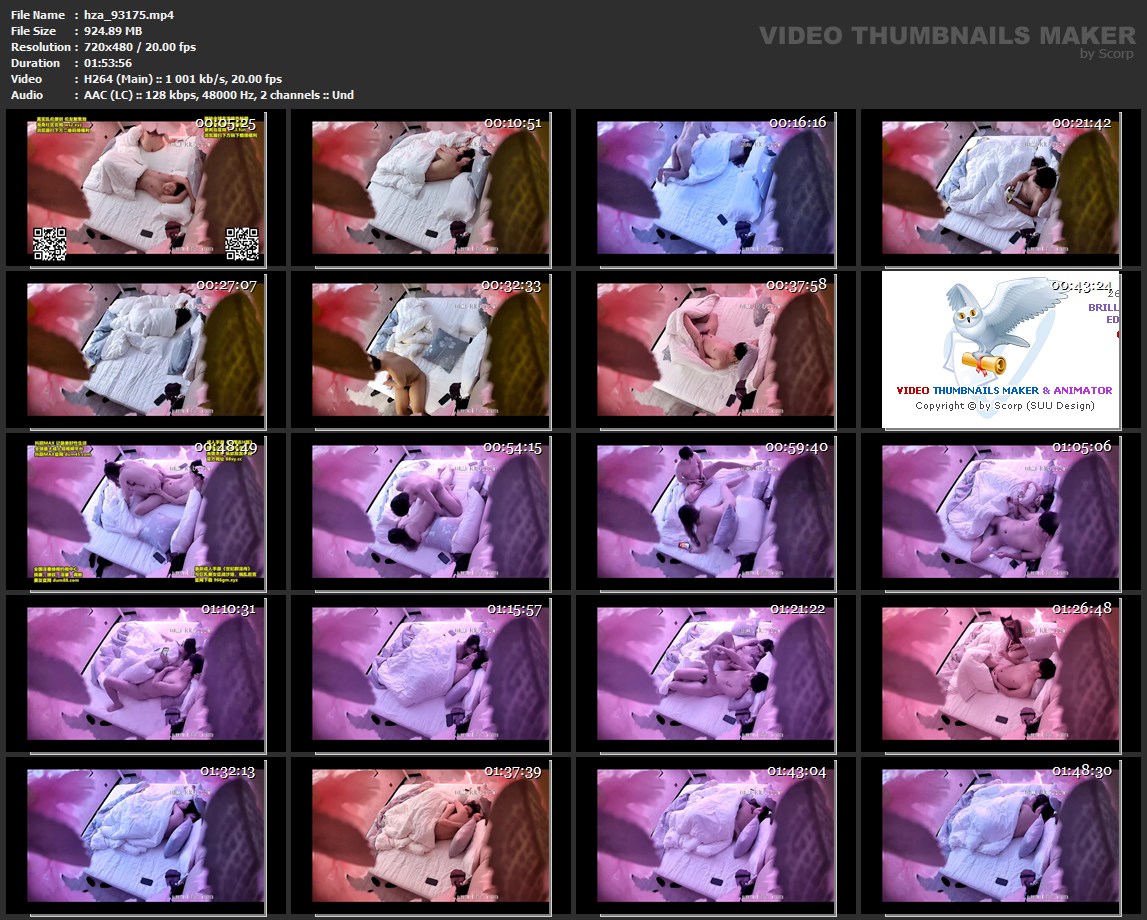This screenshot has width=1147, height=920.
Task: Open the frame at timestamp 00:16:16
Action: [x=716, y=187]
